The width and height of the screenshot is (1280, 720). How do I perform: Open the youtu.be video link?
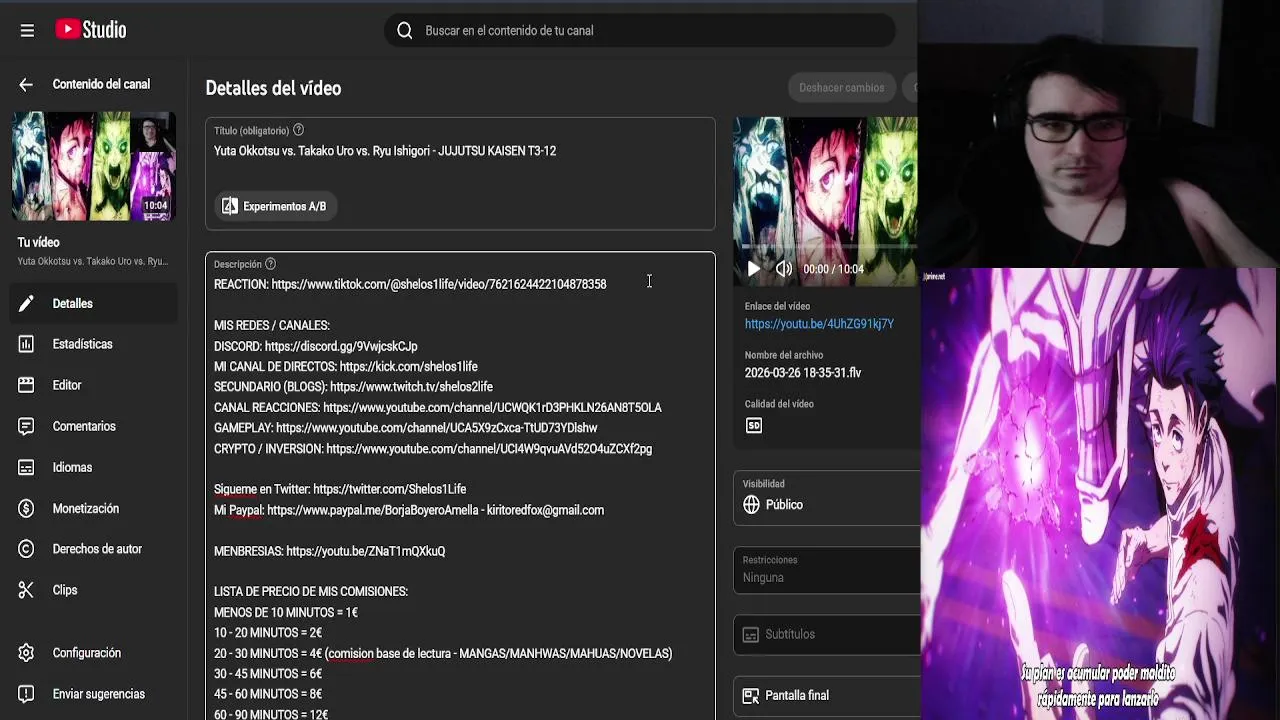(819, 324)
